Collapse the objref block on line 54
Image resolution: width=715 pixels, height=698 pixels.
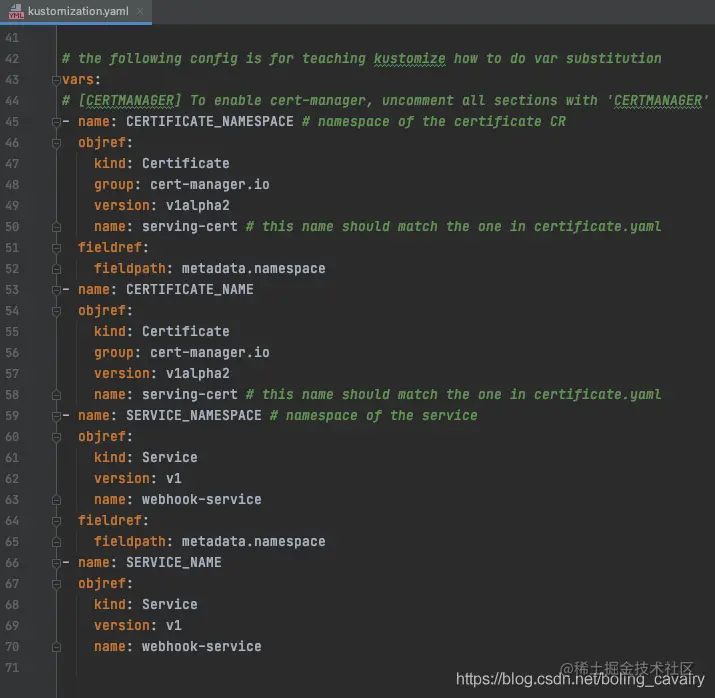click(56, 311)
